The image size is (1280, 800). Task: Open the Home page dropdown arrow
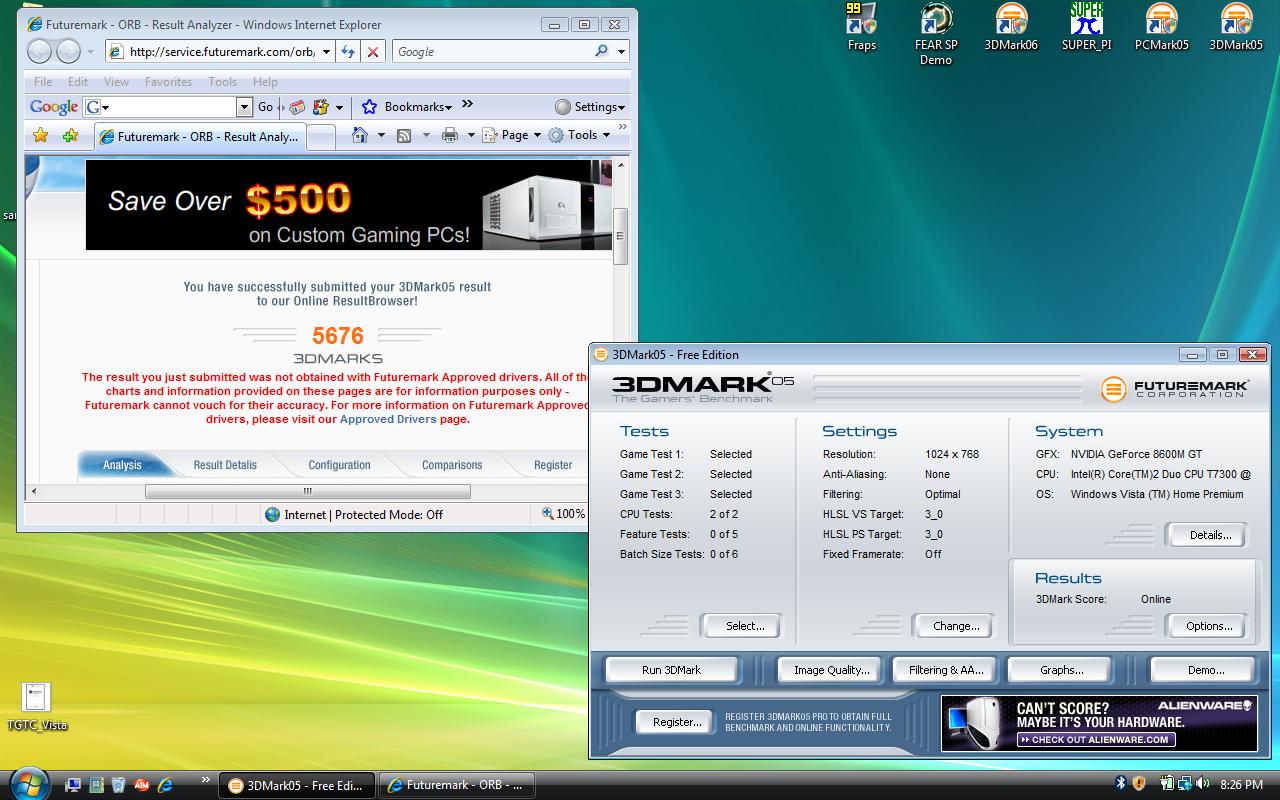tap(381, 135)
